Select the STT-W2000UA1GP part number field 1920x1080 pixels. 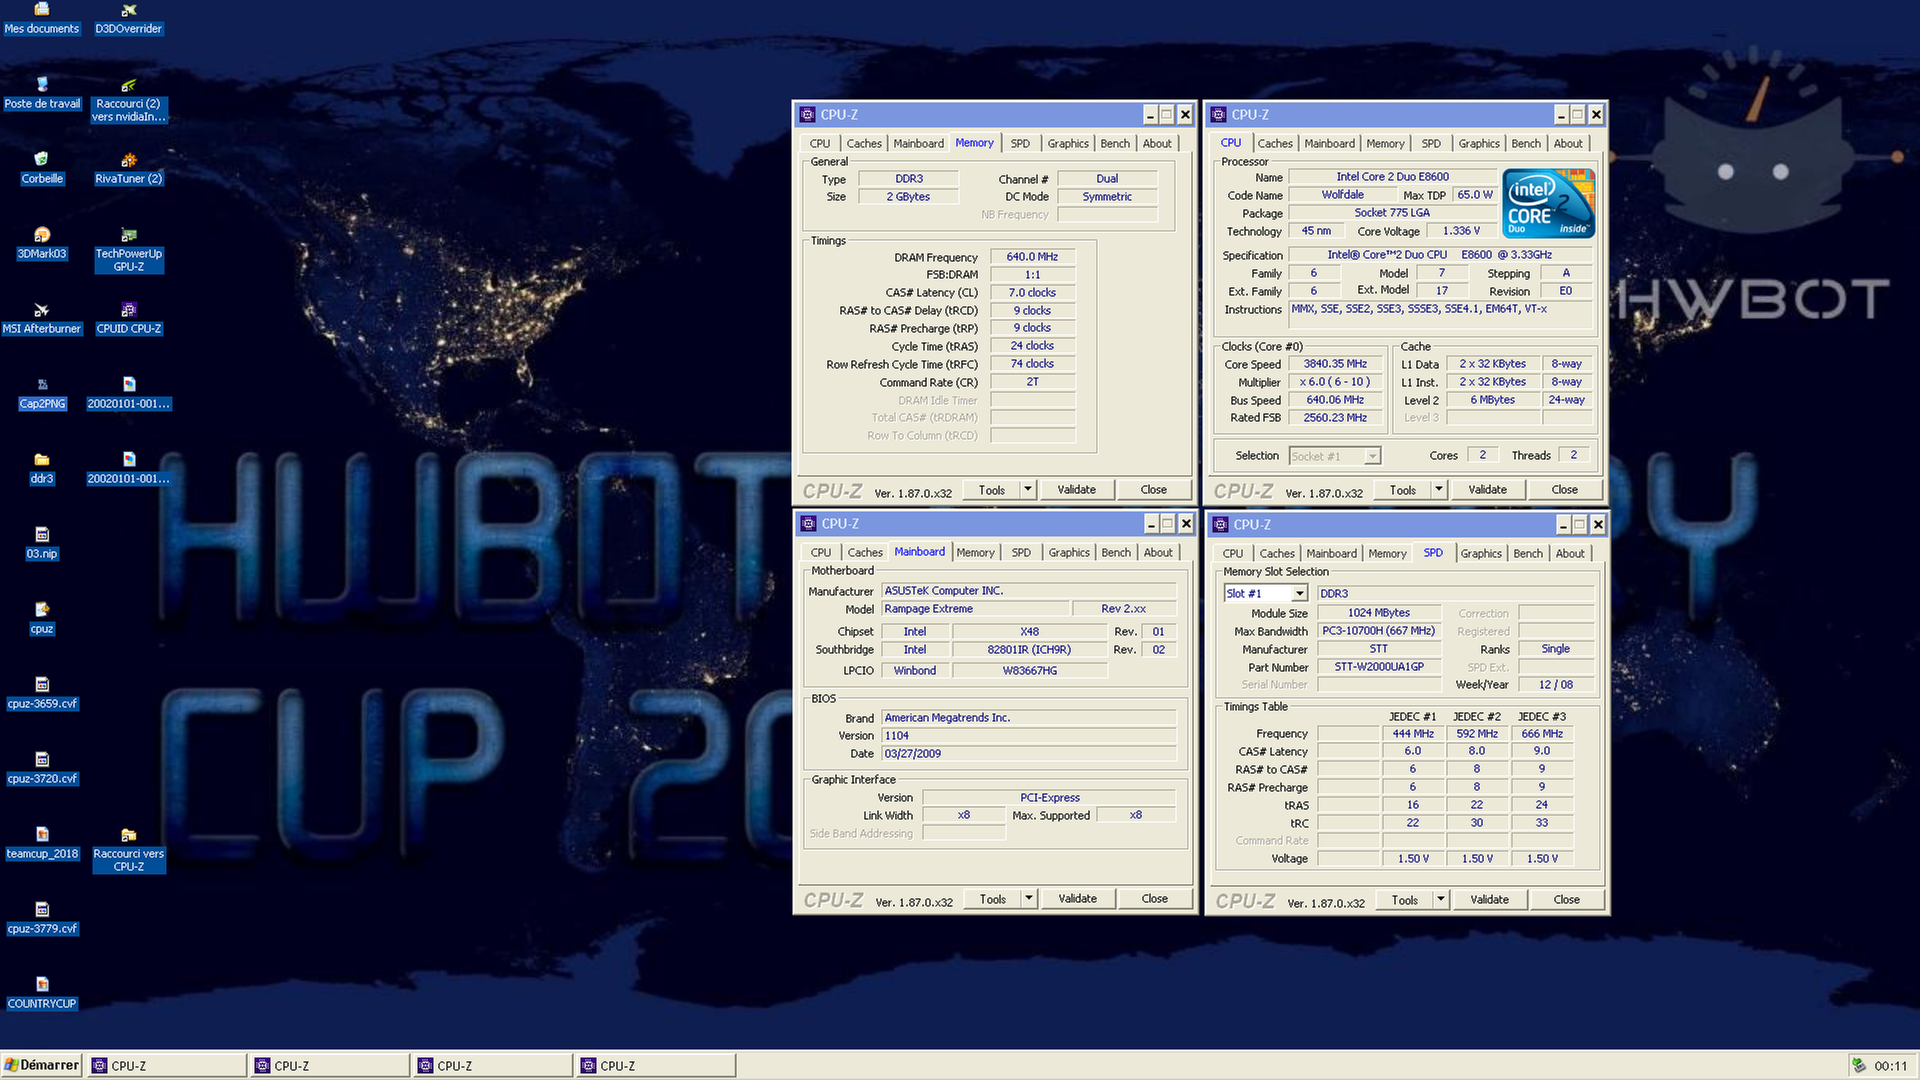[1378, 667]
